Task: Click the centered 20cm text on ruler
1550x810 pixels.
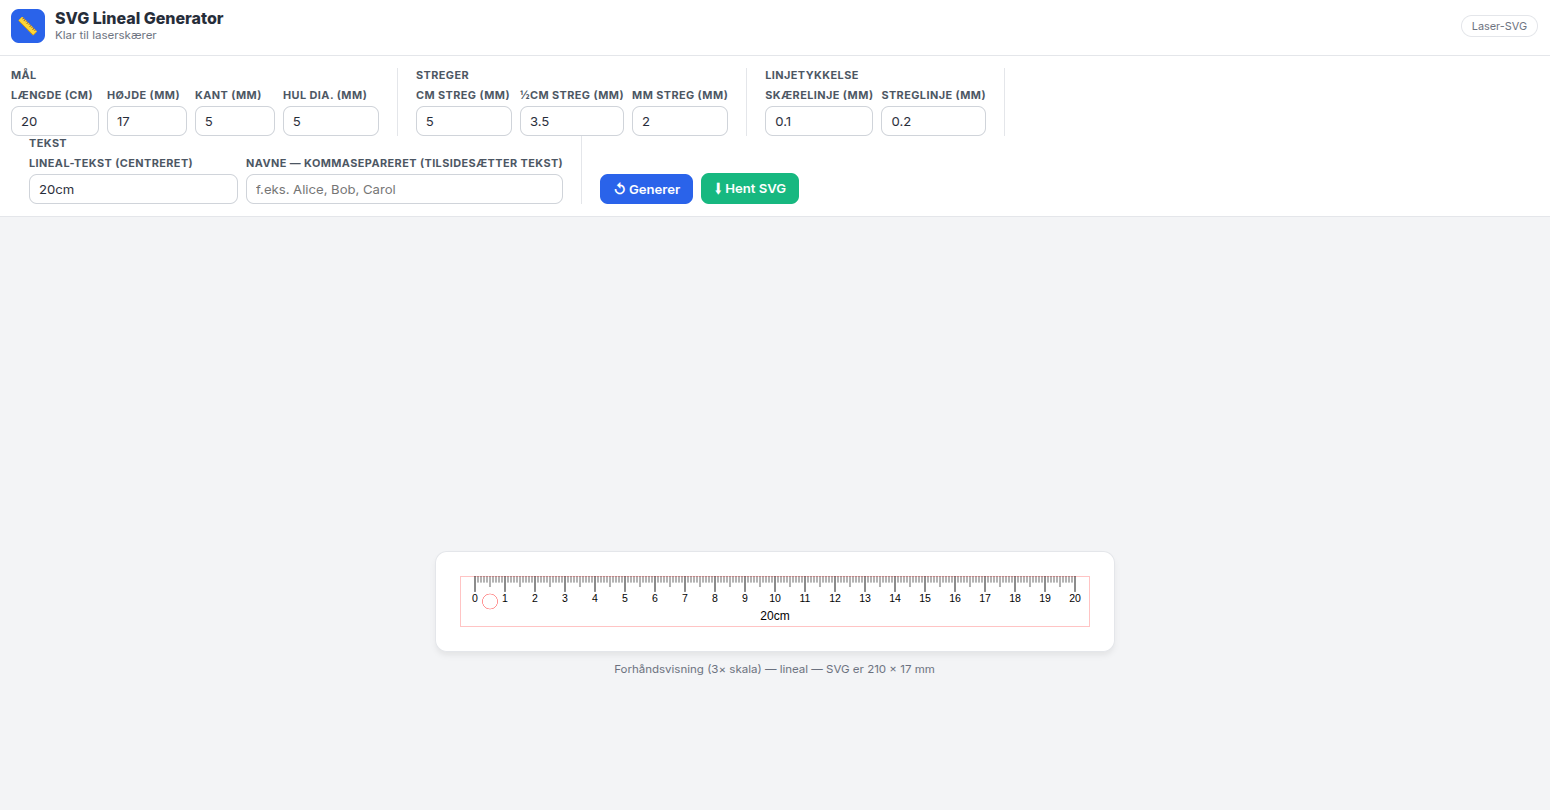Action: coord(775,616)
